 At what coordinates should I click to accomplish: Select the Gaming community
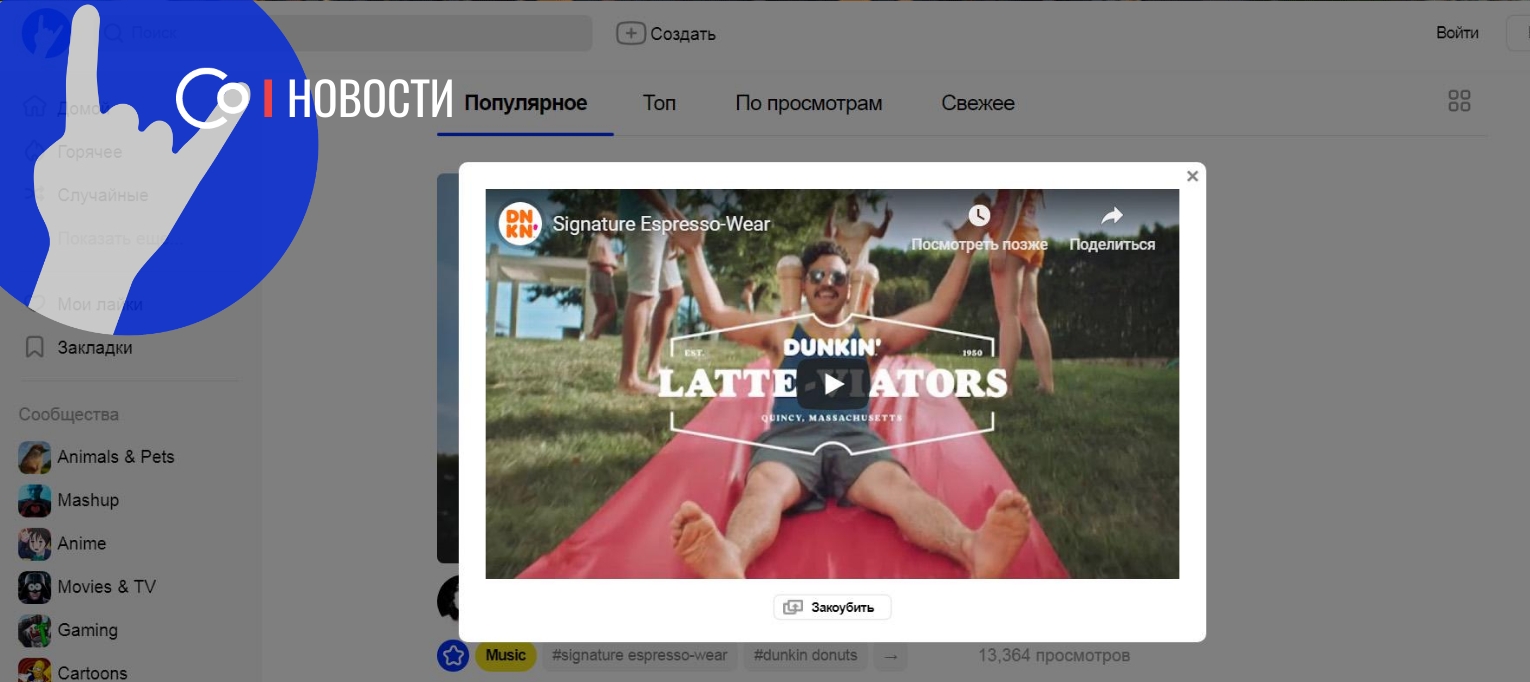(x=68, y=630)
